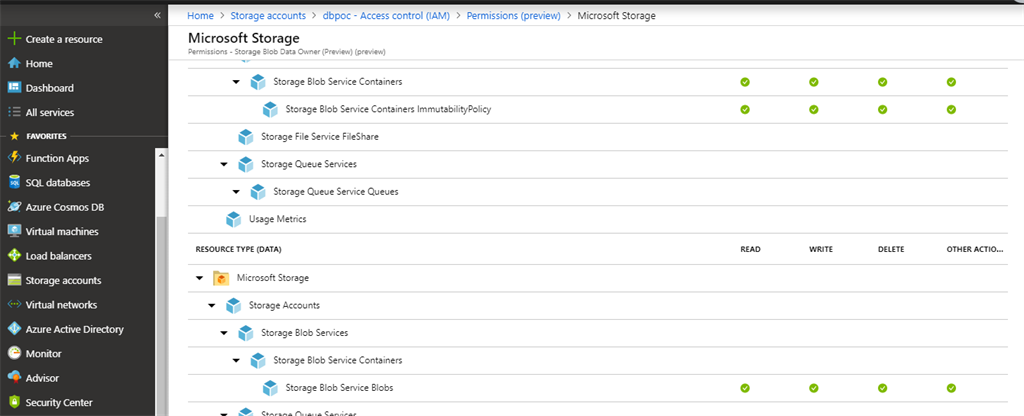Click the Azure Cosmos DB icon

[x=14, y=207]
